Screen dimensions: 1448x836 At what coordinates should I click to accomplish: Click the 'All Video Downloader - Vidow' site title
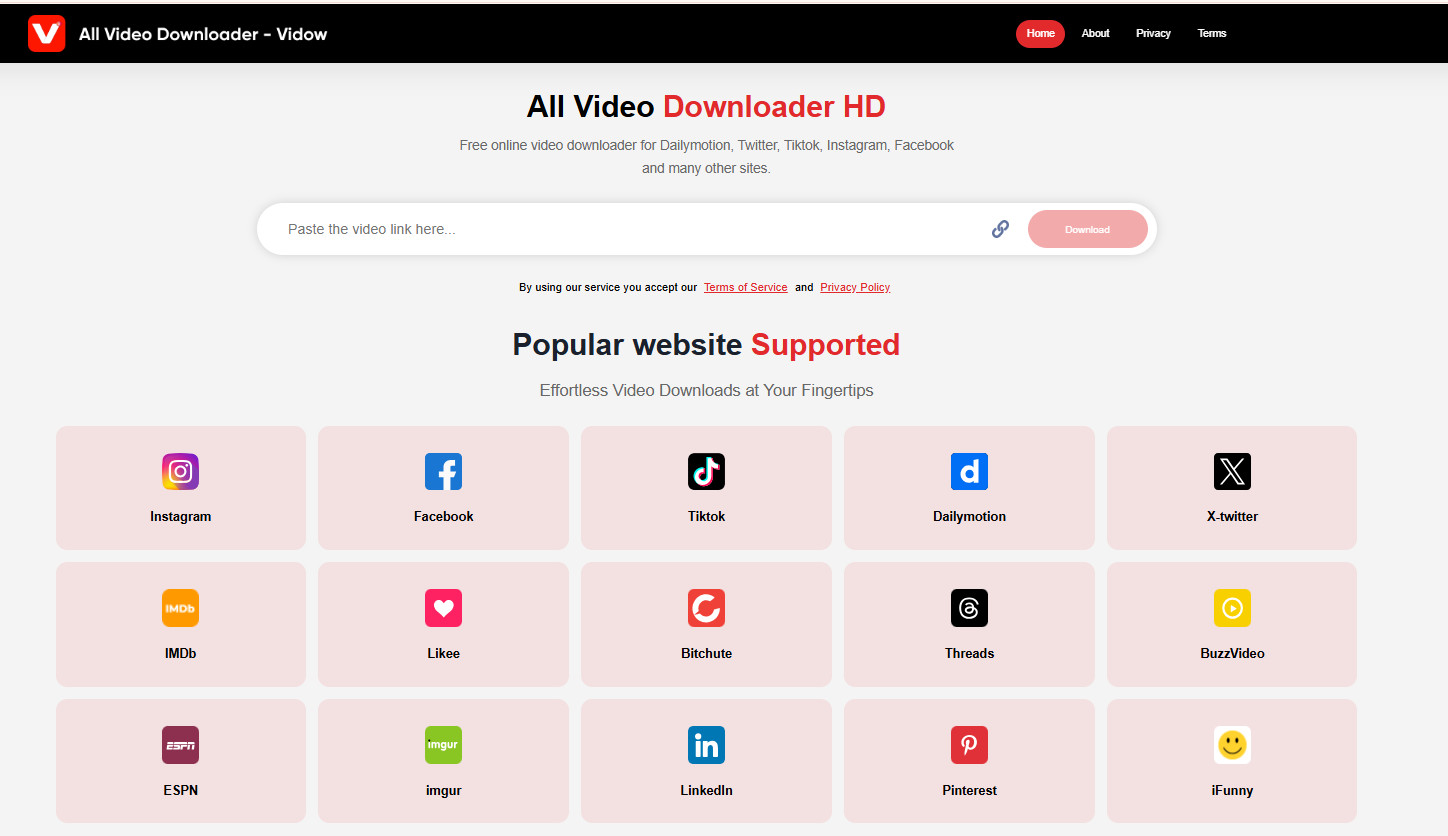pos(203,34)
